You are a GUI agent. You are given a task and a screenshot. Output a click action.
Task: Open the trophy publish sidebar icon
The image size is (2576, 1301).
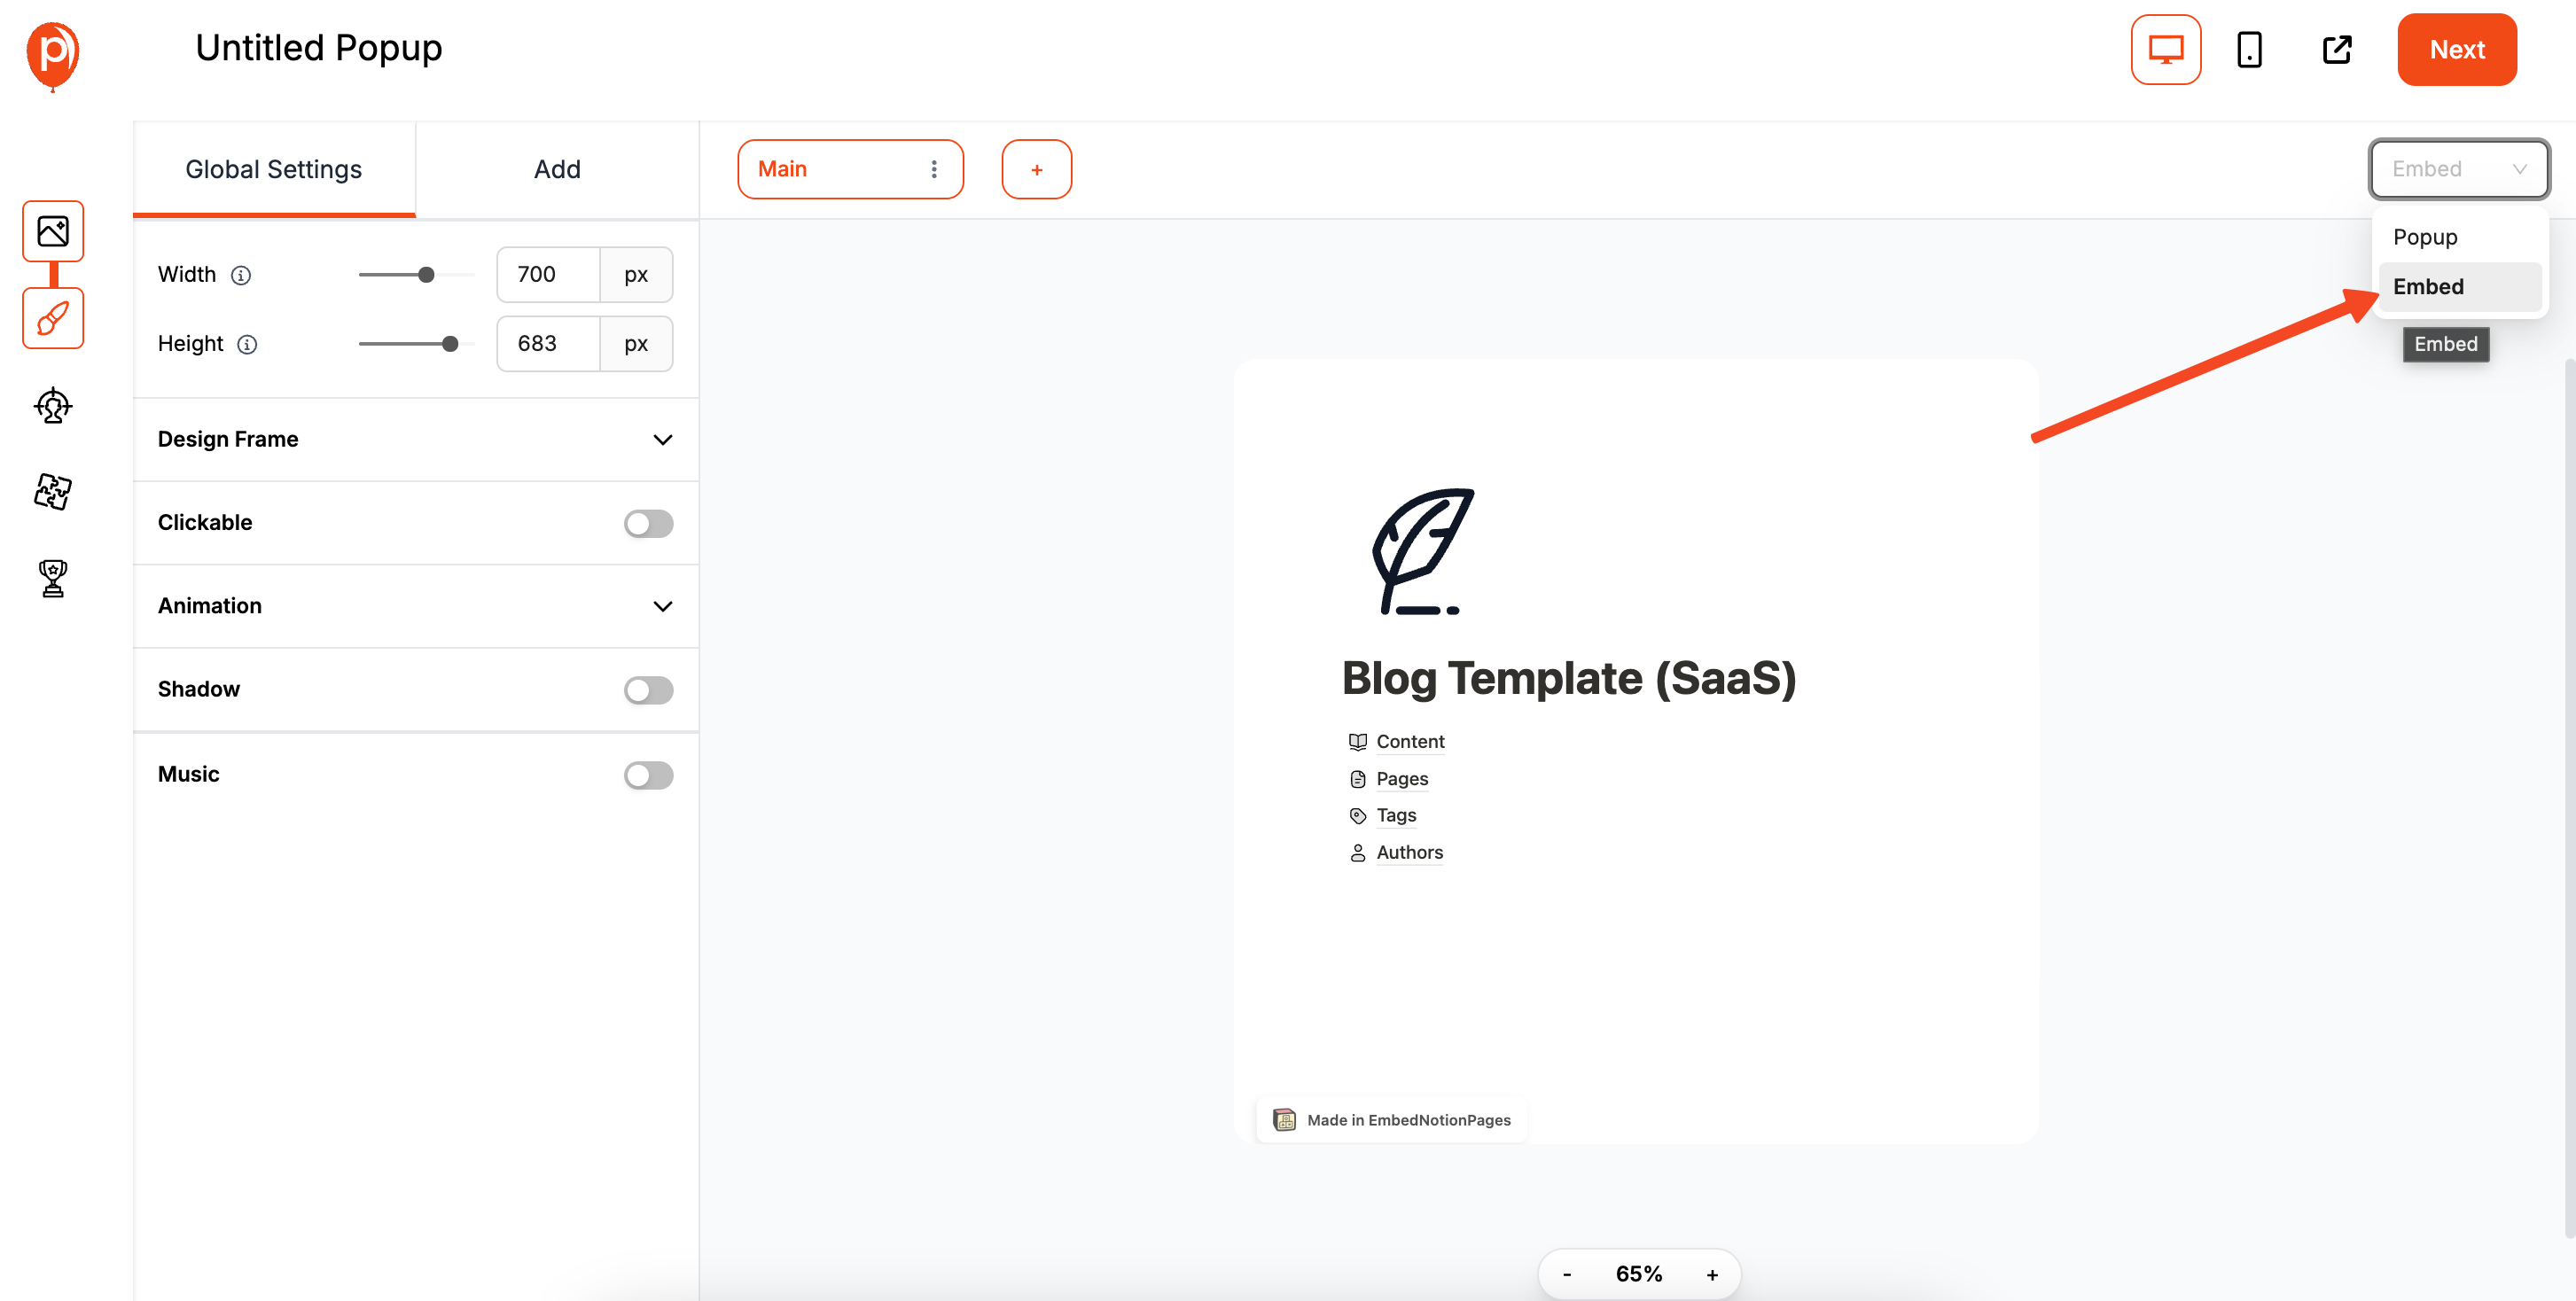[x=53, y=578]
